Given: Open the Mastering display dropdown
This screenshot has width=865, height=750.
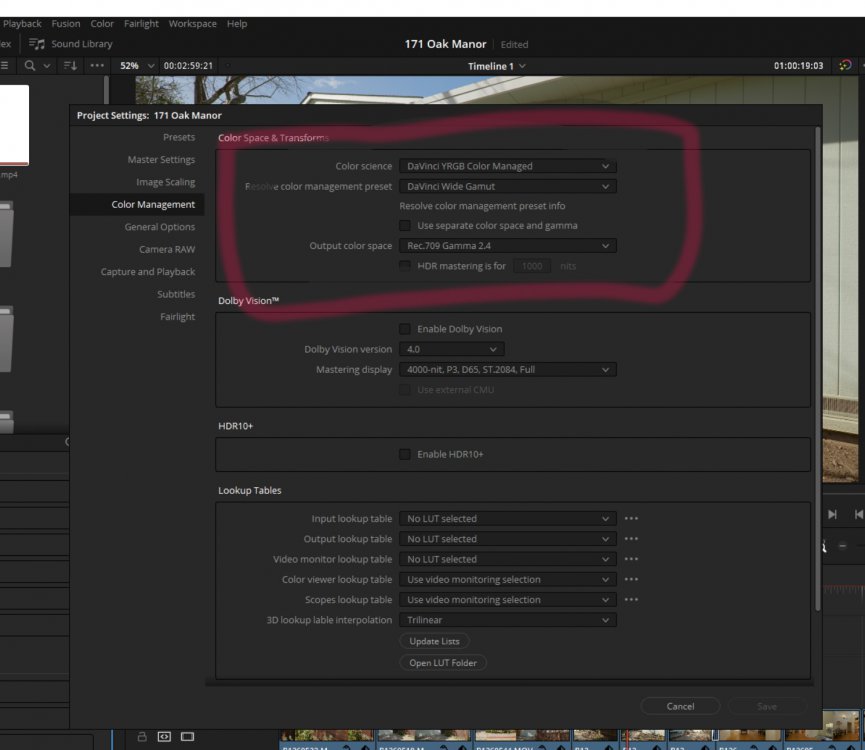Looking at the screenshot, I should 507,370.
